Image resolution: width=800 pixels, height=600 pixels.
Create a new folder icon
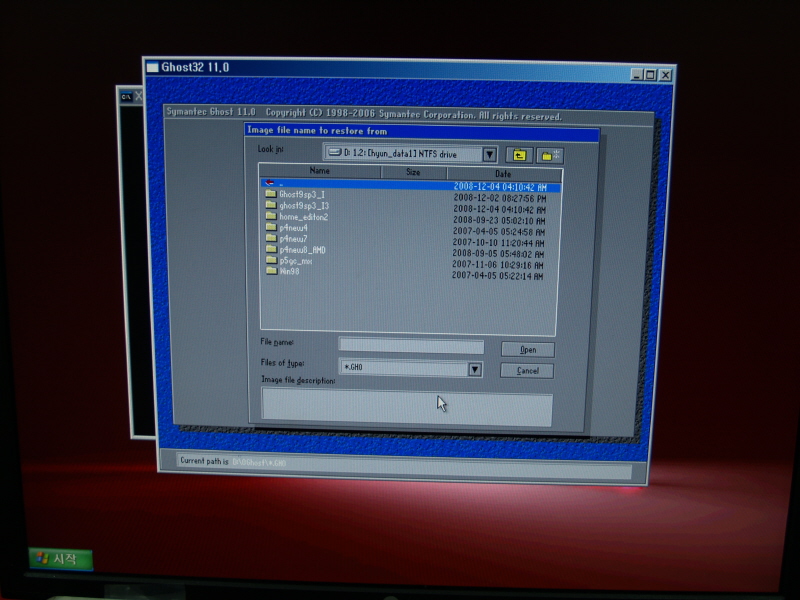[x=549, y=156]
